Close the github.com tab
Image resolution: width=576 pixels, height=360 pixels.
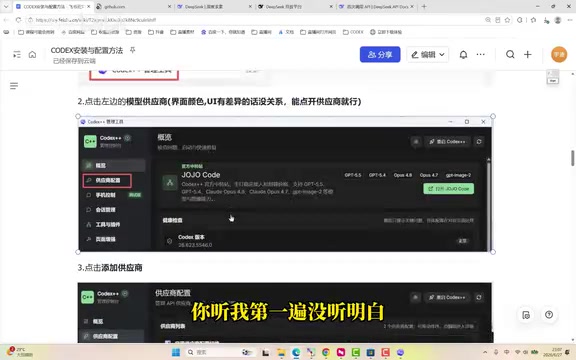pos(169,7)
